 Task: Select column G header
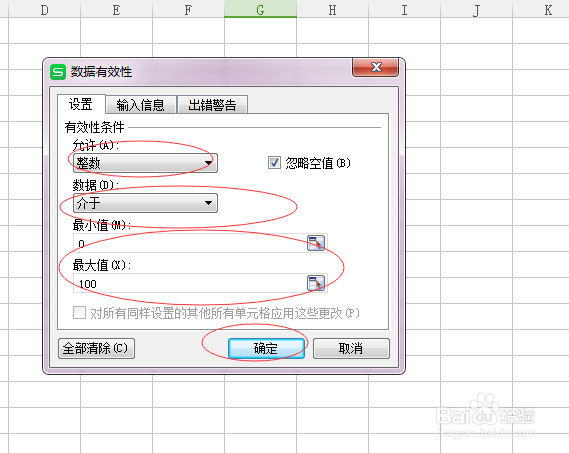[x=260, y=9]
